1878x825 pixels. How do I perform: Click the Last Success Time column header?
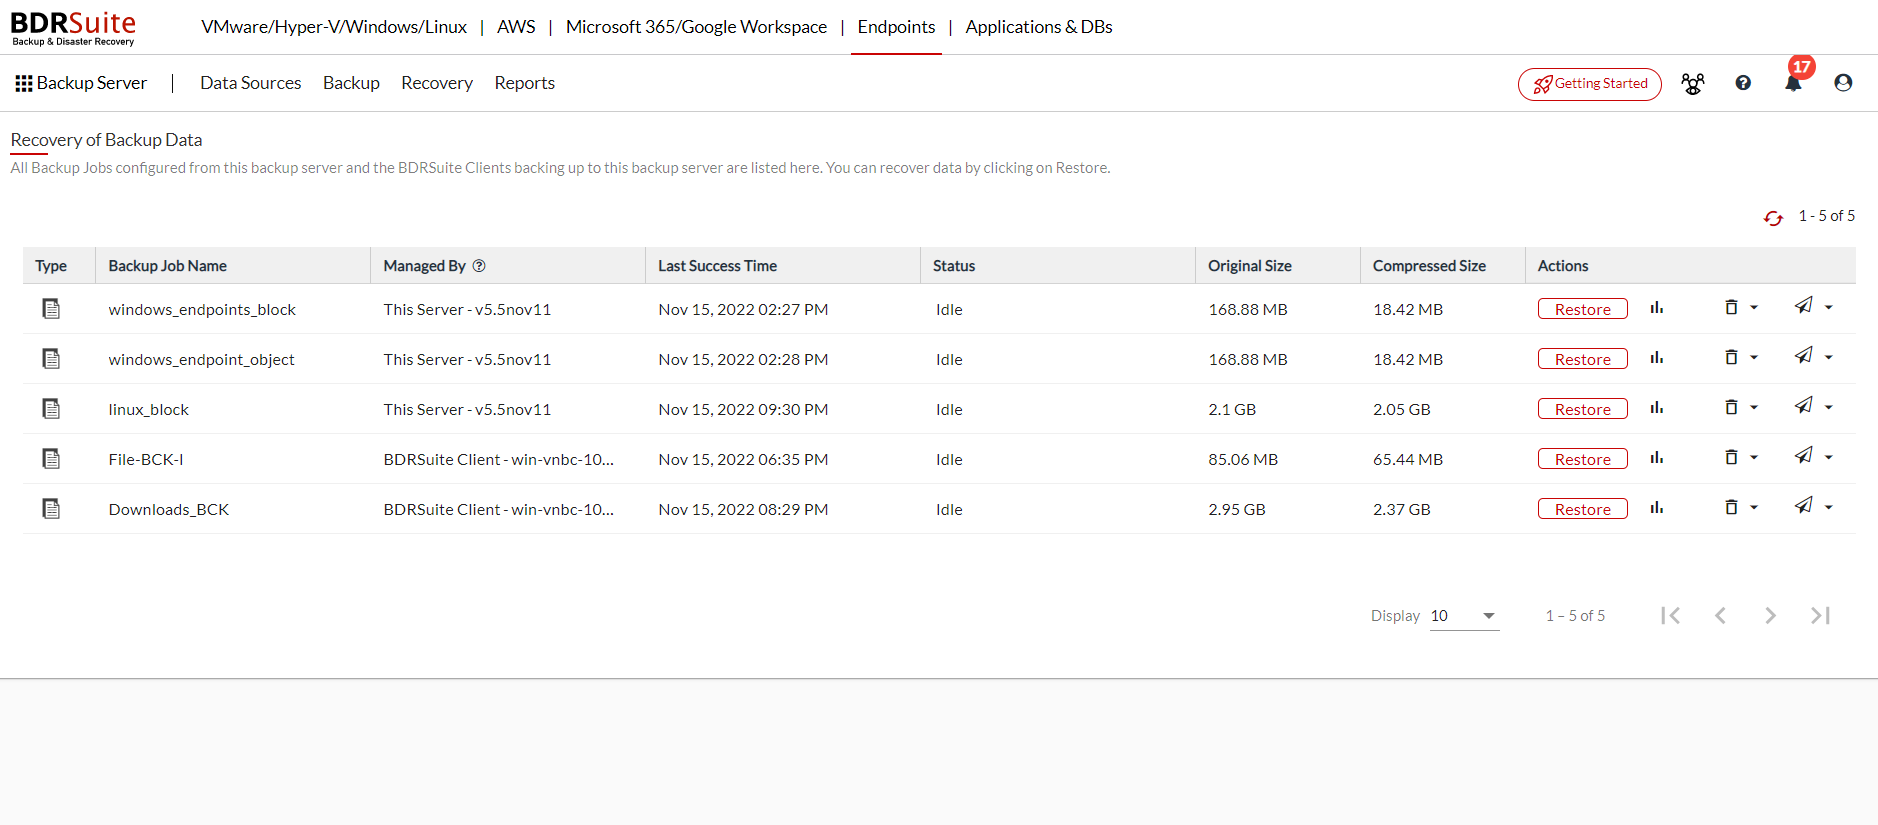[717, 266]
